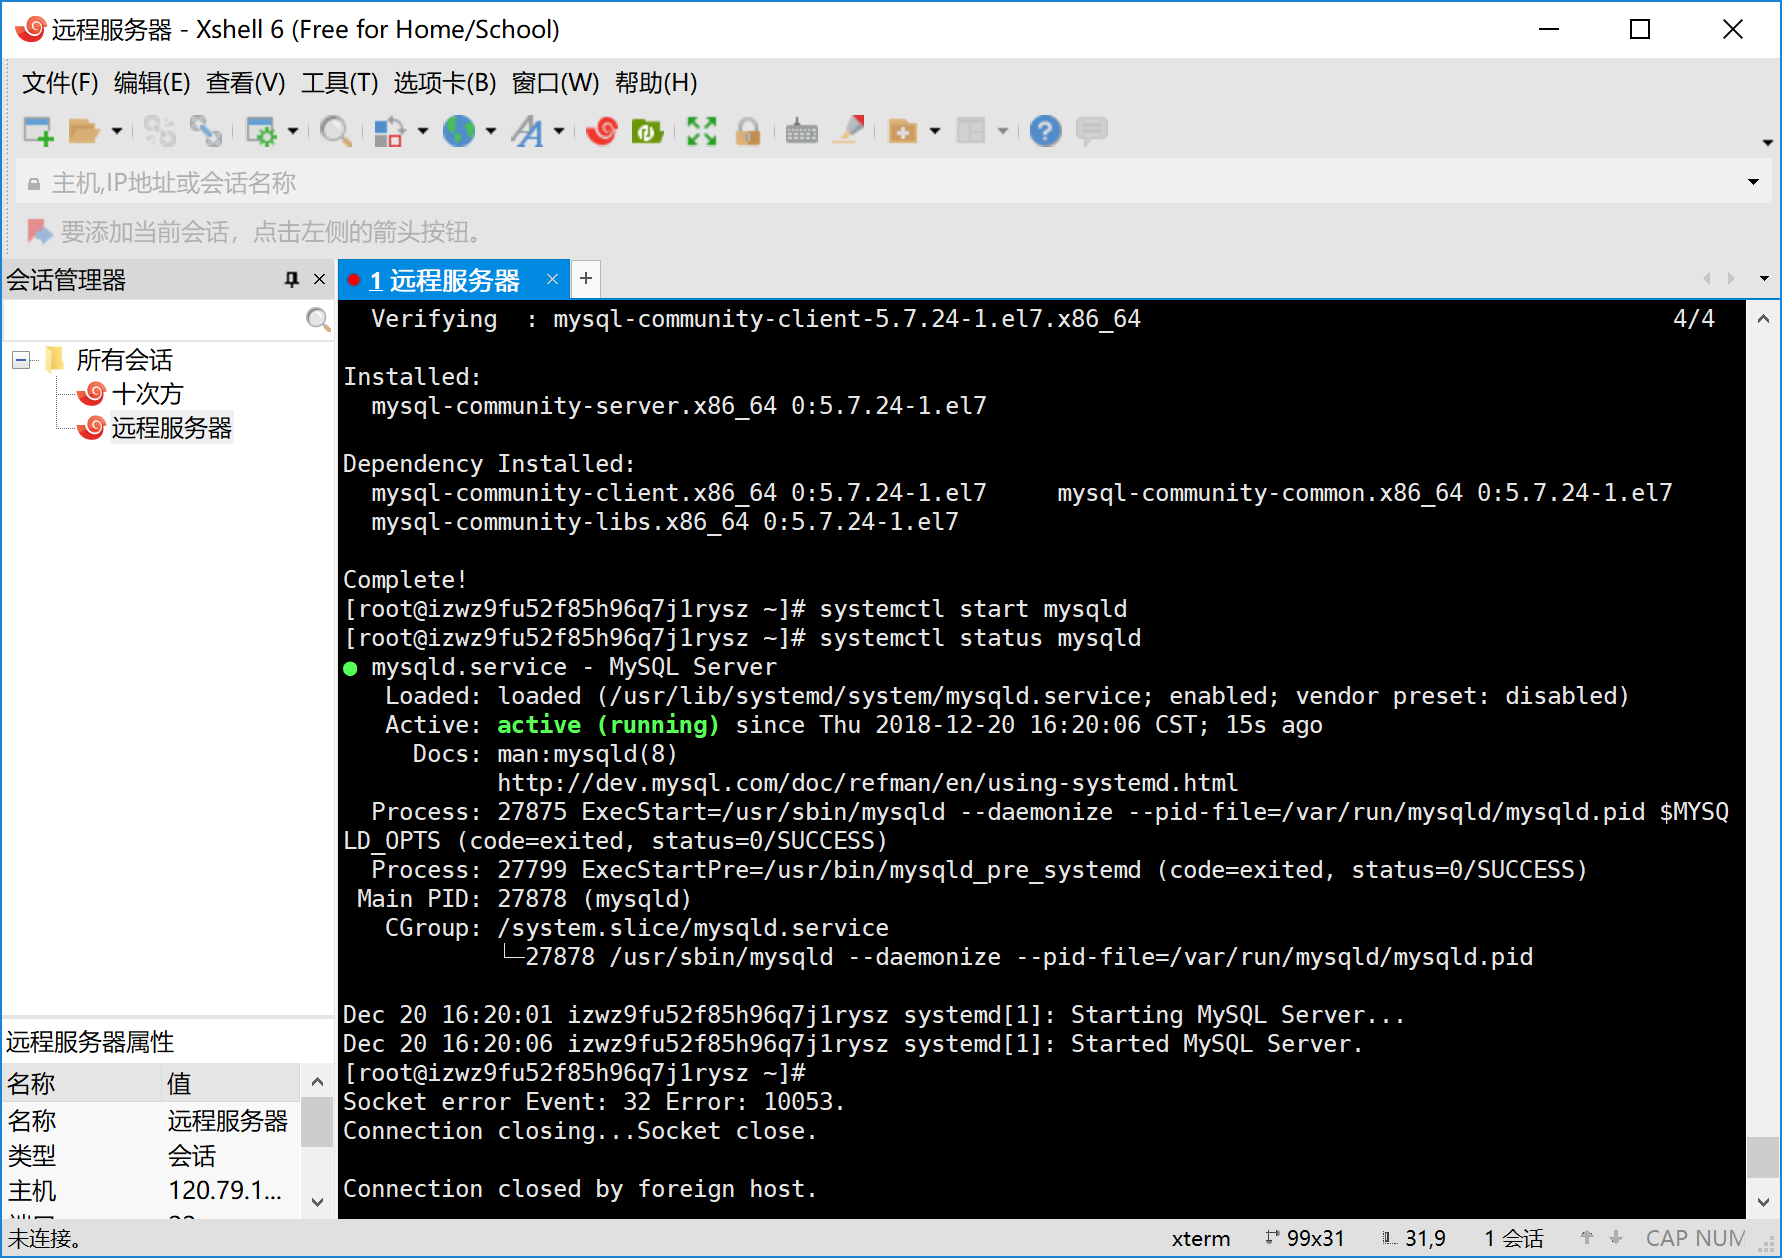The width and height of the screenshot is (1782, 1258).
Task: Launch Xftp green icon in toolbar
Action: tap(648, 131)
